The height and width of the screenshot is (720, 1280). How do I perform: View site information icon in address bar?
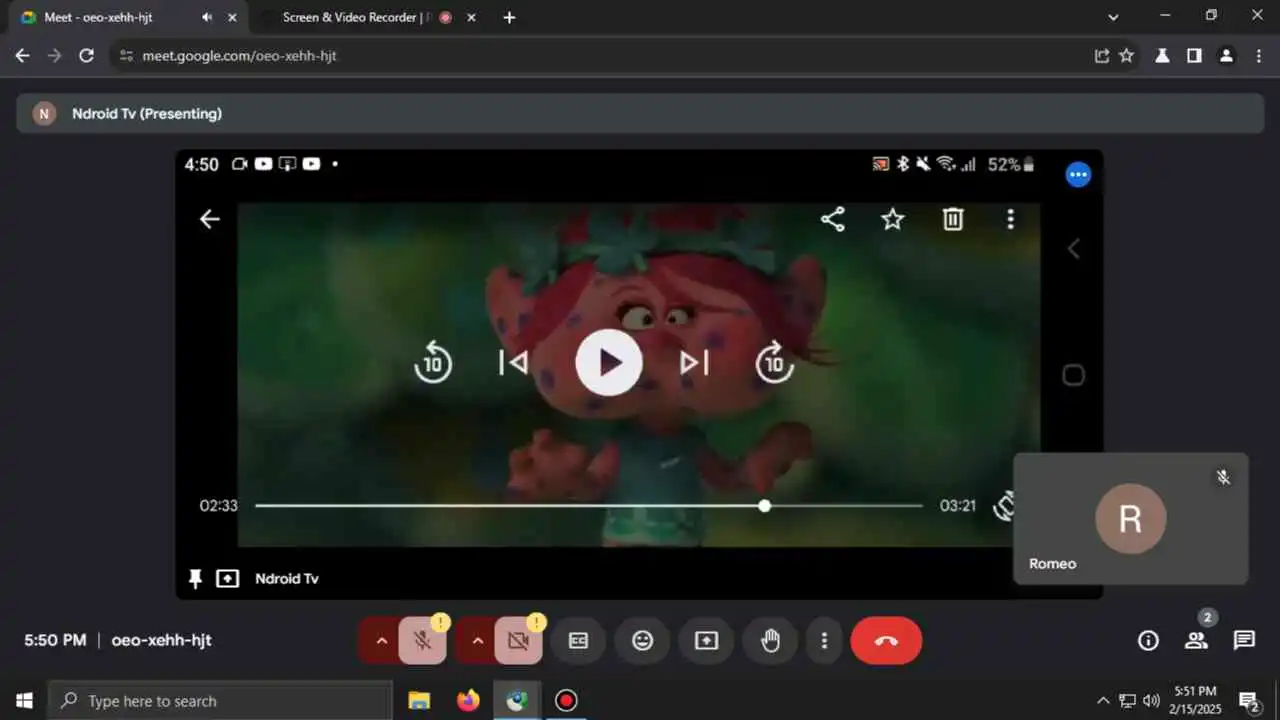pyautogui.click(x=125, y=56)
